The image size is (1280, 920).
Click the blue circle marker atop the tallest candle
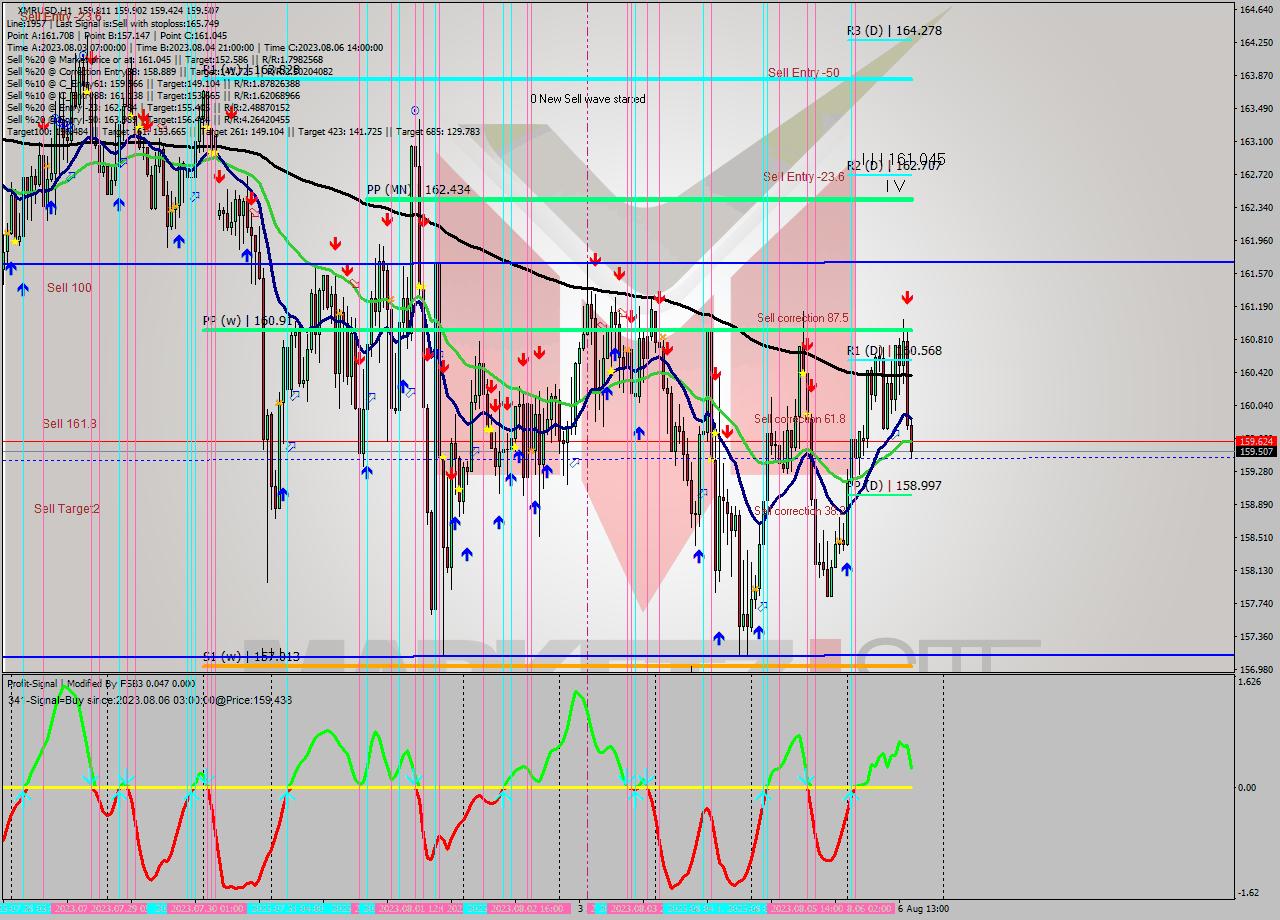[x=415, y=110]
